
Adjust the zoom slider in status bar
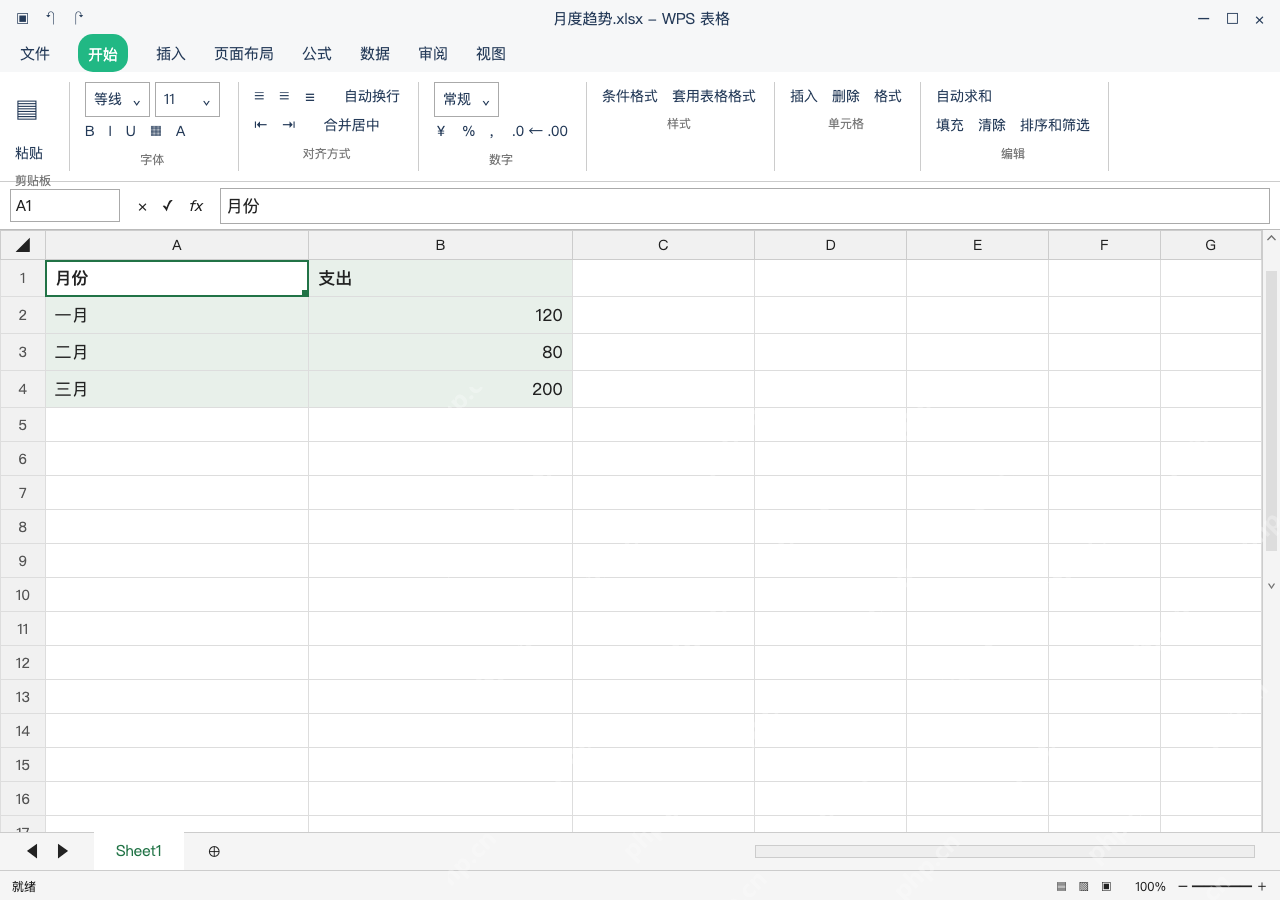[1222, 886]
